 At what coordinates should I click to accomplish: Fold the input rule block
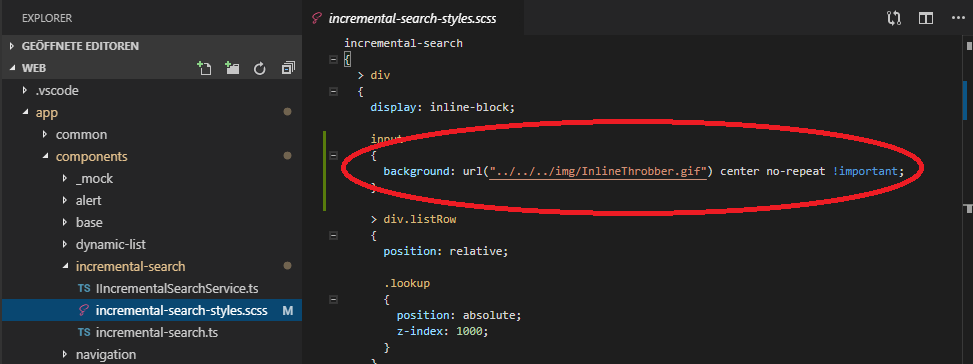[x=333, y=156]
